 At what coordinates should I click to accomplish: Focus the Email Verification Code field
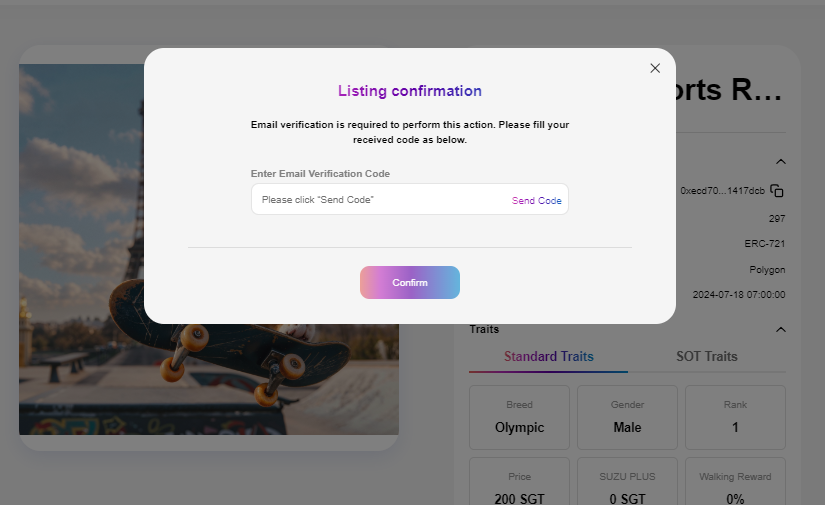tap(380, 200)
